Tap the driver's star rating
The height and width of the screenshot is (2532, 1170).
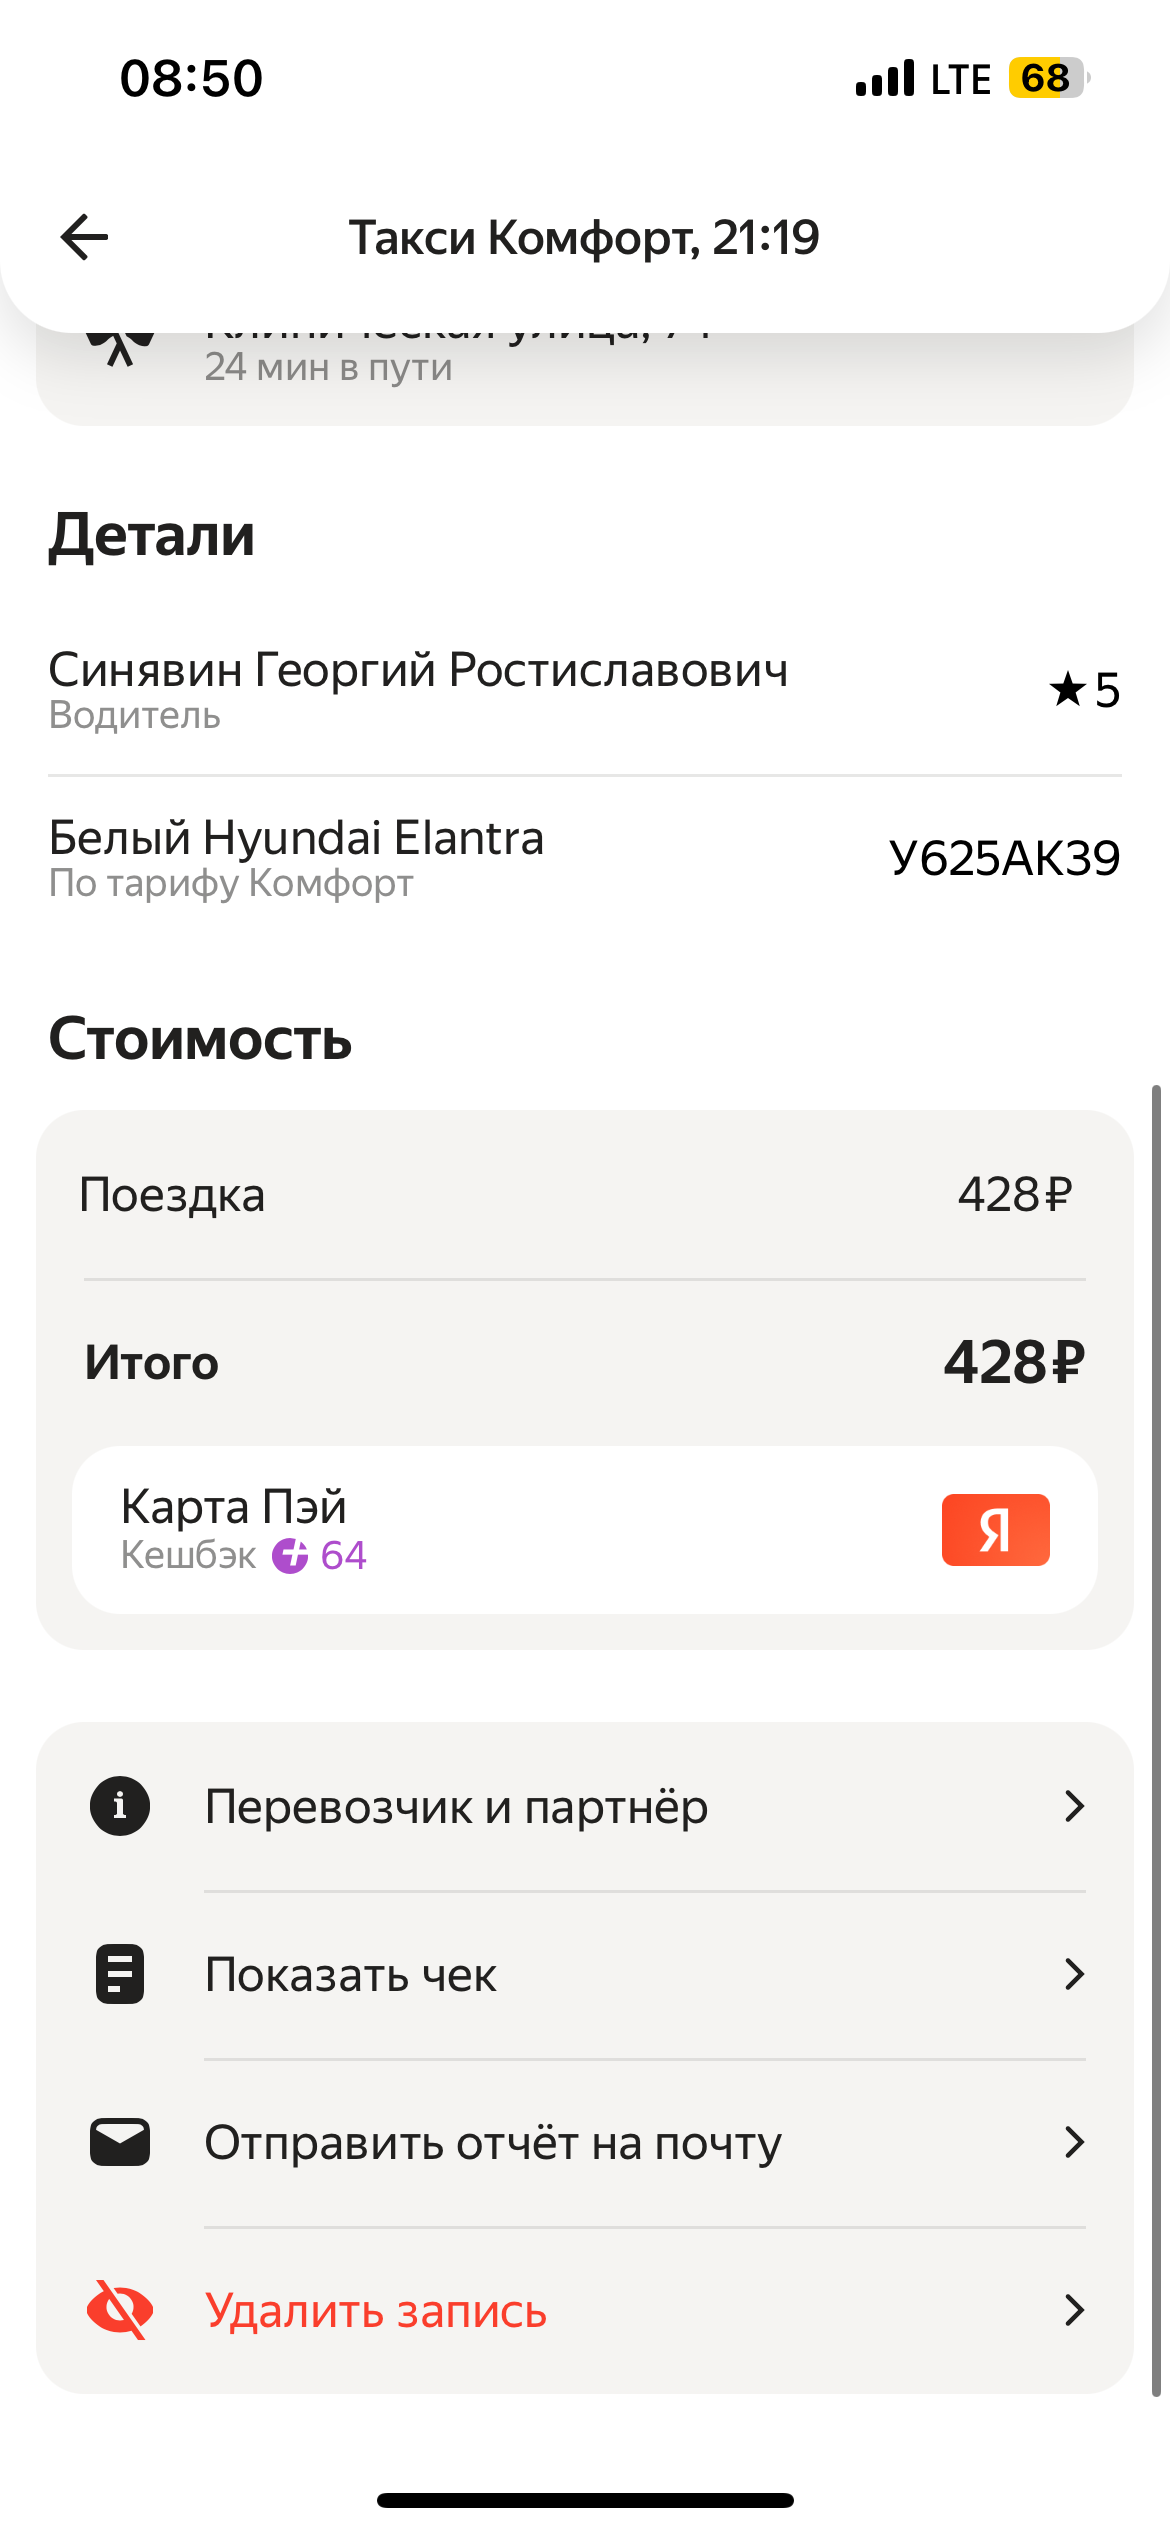[1084, 690]
